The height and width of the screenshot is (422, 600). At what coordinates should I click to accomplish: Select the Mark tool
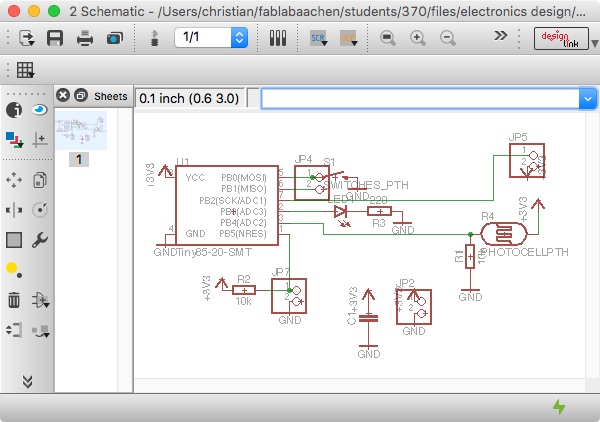coord(40,140)
